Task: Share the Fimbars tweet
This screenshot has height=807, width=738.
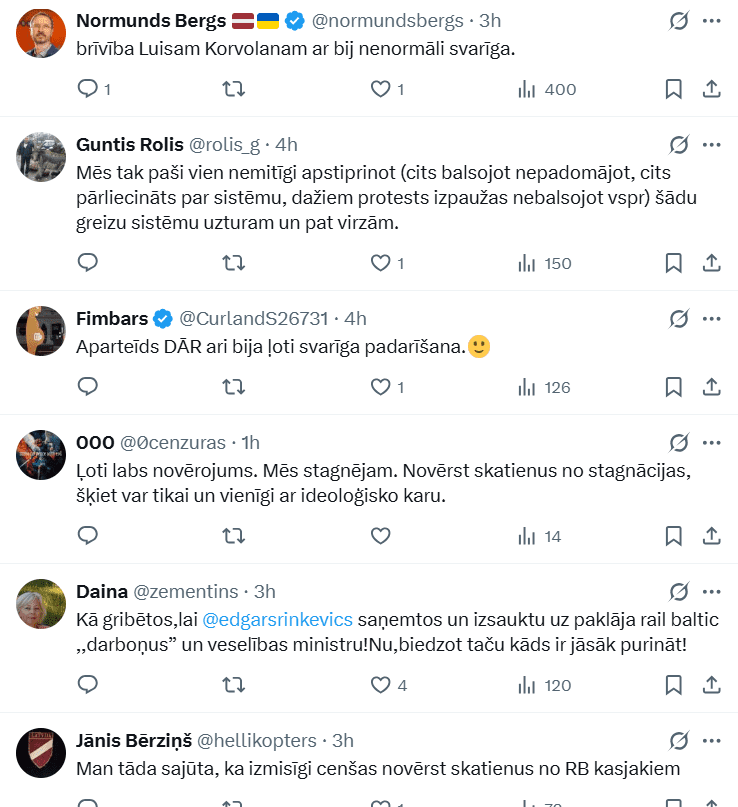Action: (712, 386)
